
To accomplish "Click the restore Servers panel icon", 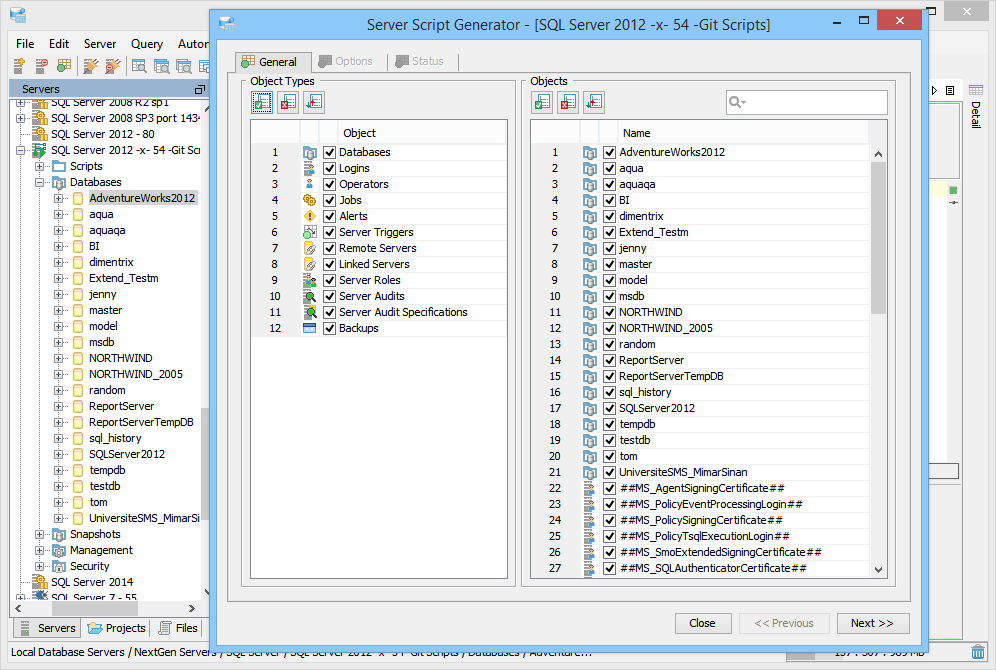I will tap(199, 90).
